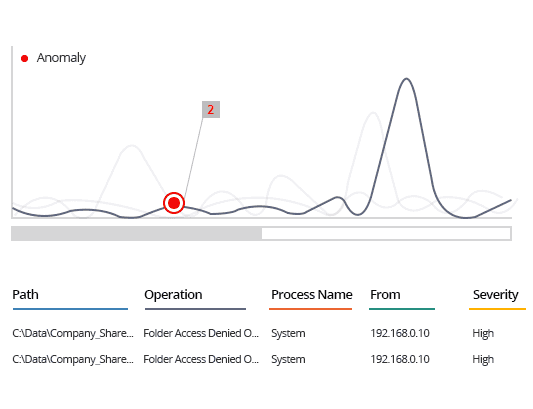Click the anomaly count label showing 2

[211, 109]
